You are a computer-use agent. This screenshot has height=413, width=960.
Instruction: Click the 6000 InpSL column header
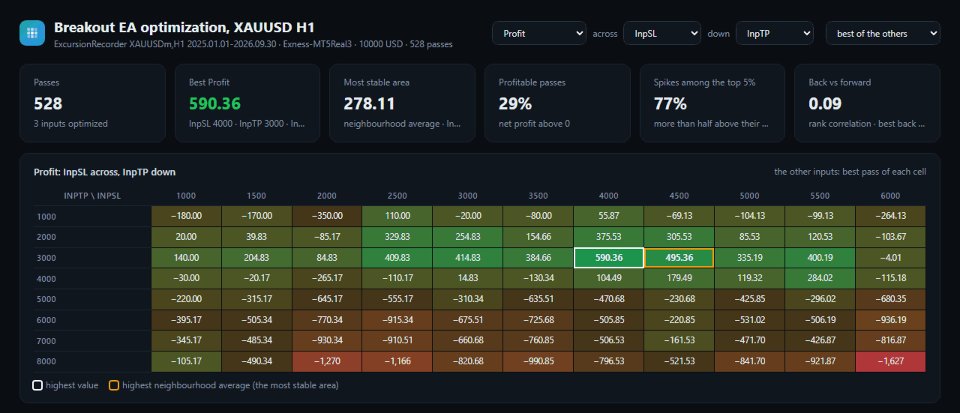(890, 196)
